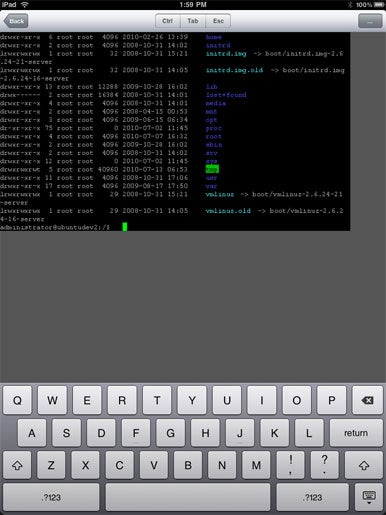Tap the 'vmlinuz.old' symlink name
This screenshot has height=515, width=386.
pyautogui.click(x=228, y=211)
